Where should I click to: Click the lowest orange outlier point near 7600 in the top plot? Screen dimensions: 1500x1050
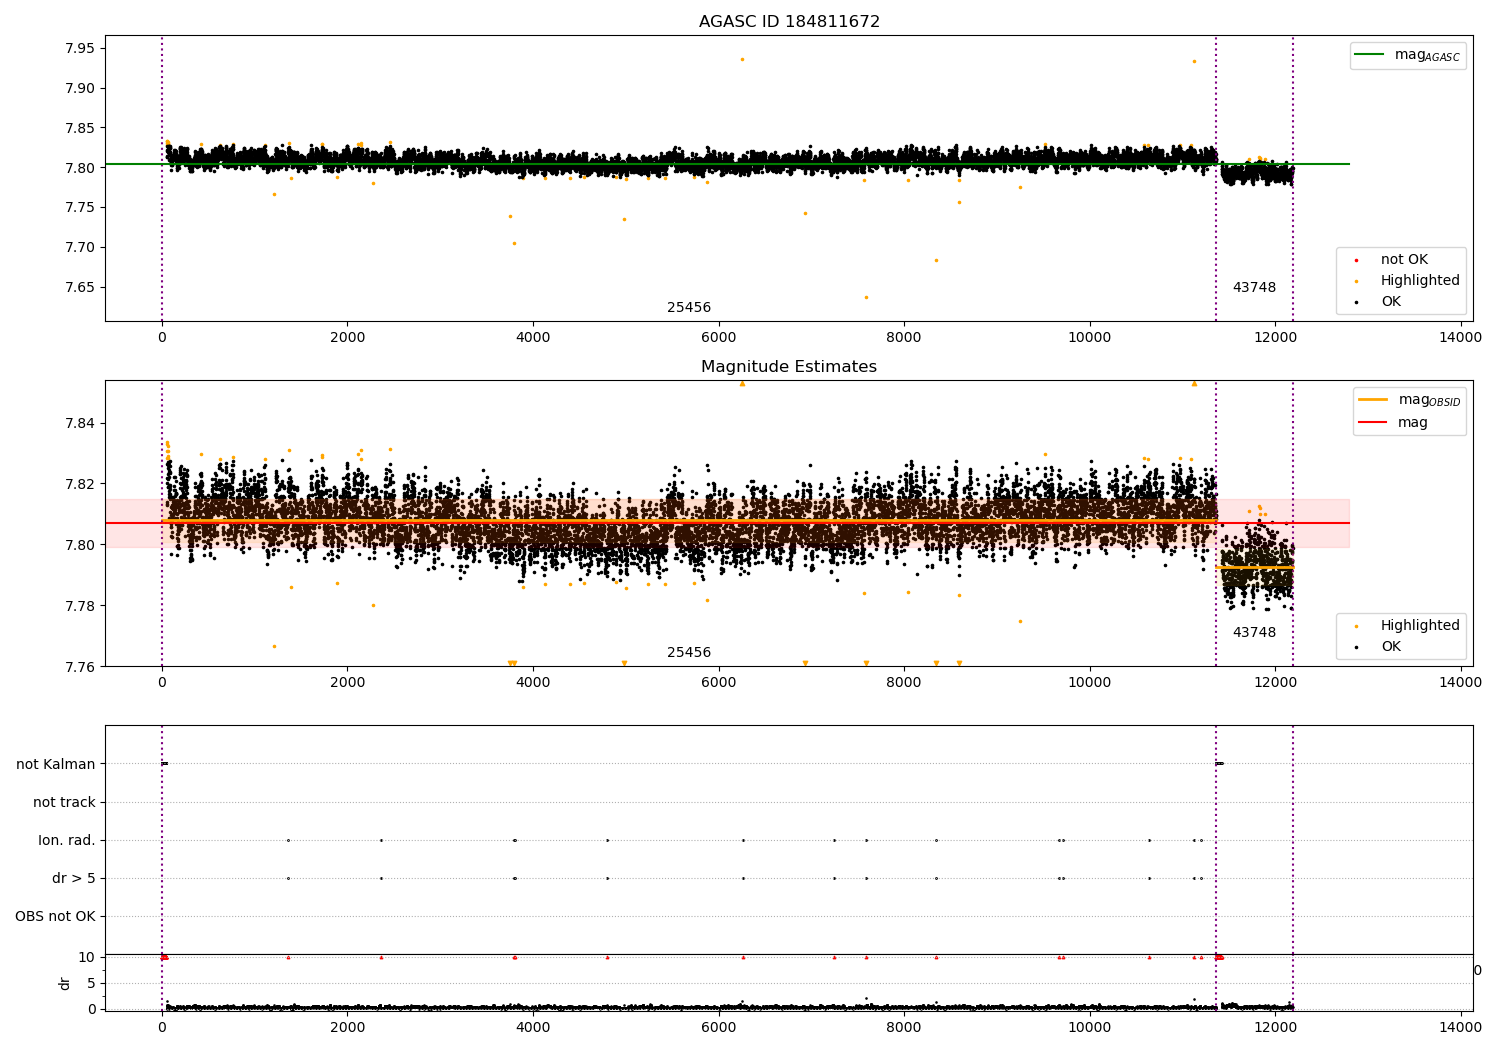(866, 297)
